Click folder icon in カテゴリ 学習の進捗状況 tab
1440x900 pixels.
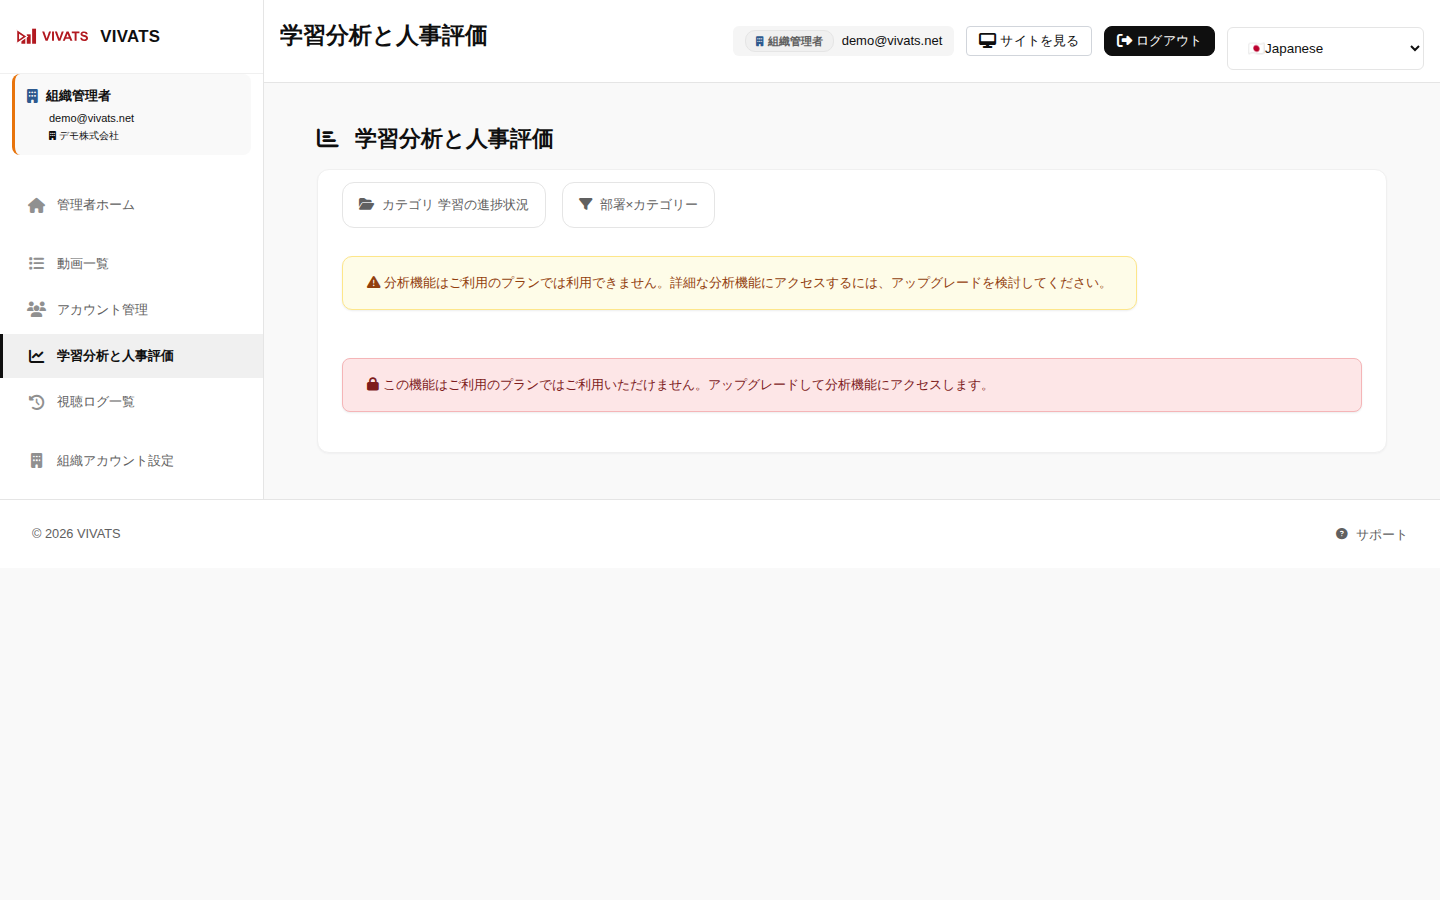click(x=367, y=204)
